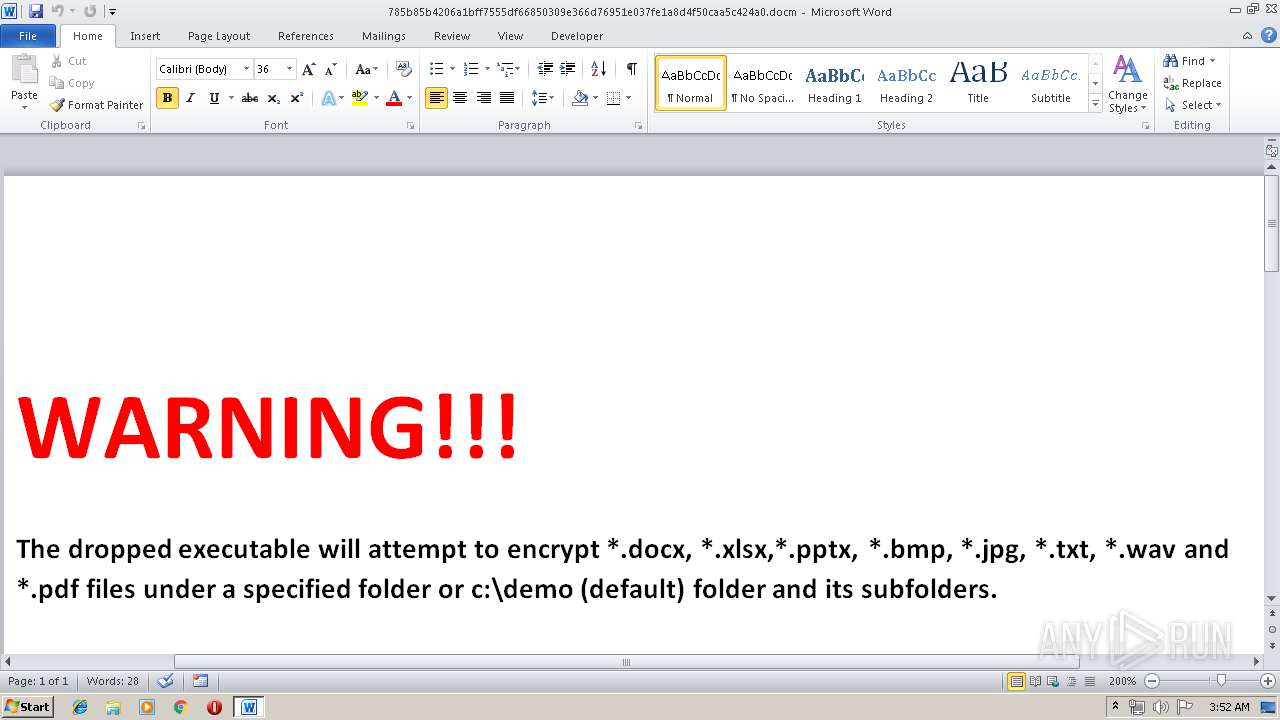Viewport: 1280px width, 720px height.
Task: Open Windows Start button
Action: [x=27, y=707]
